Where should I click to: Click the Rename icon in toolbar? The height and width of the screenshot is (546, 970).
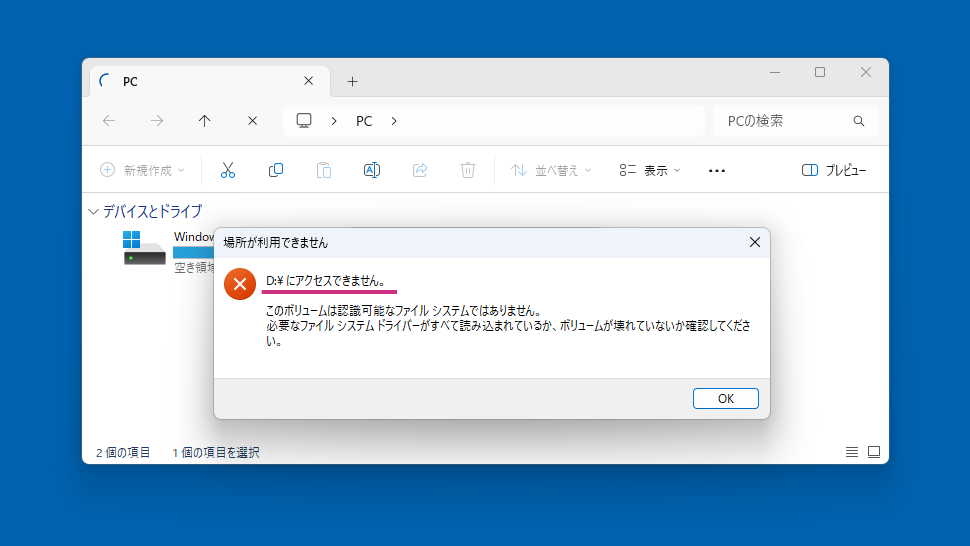pos(372,170)
